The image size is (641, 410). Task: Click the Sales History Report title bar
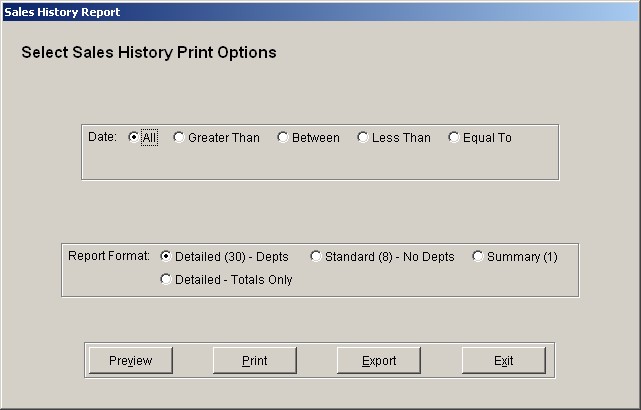(x=320, y=12)
